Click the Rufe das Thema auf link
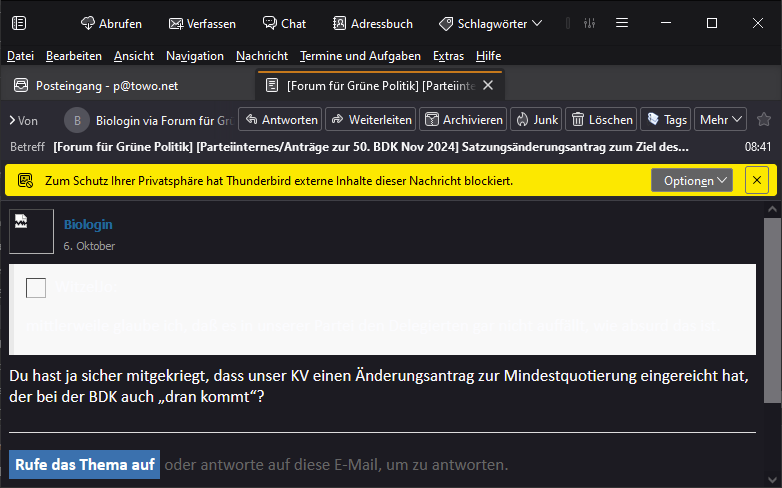 tap(84, 465)
